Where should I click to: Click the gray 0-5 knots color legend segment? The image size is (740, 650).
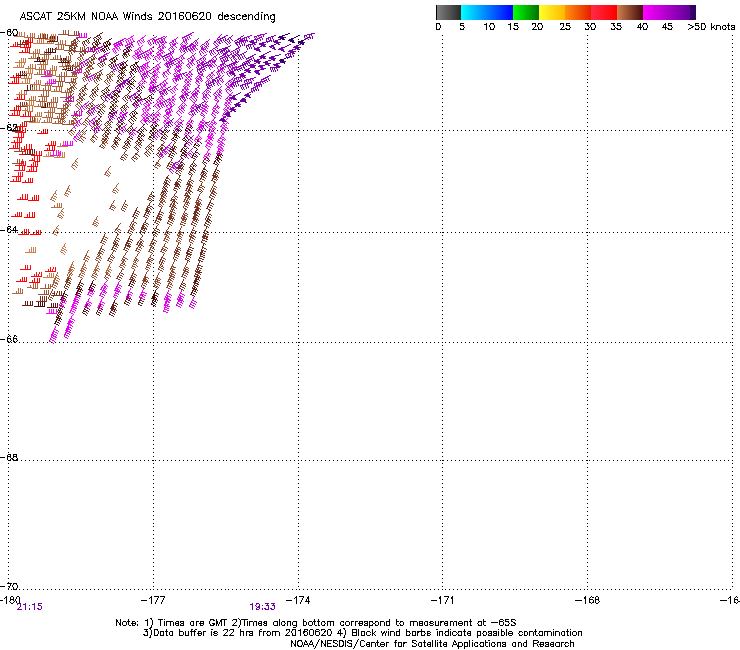(448, 12)
